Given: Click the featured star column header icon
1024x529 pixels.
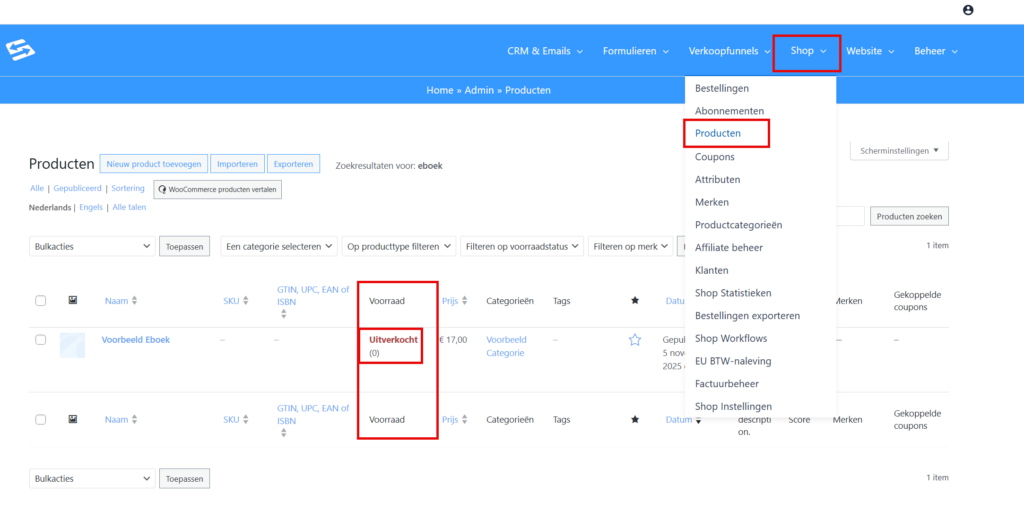Looking at the screenshot, I should (634, 300).
